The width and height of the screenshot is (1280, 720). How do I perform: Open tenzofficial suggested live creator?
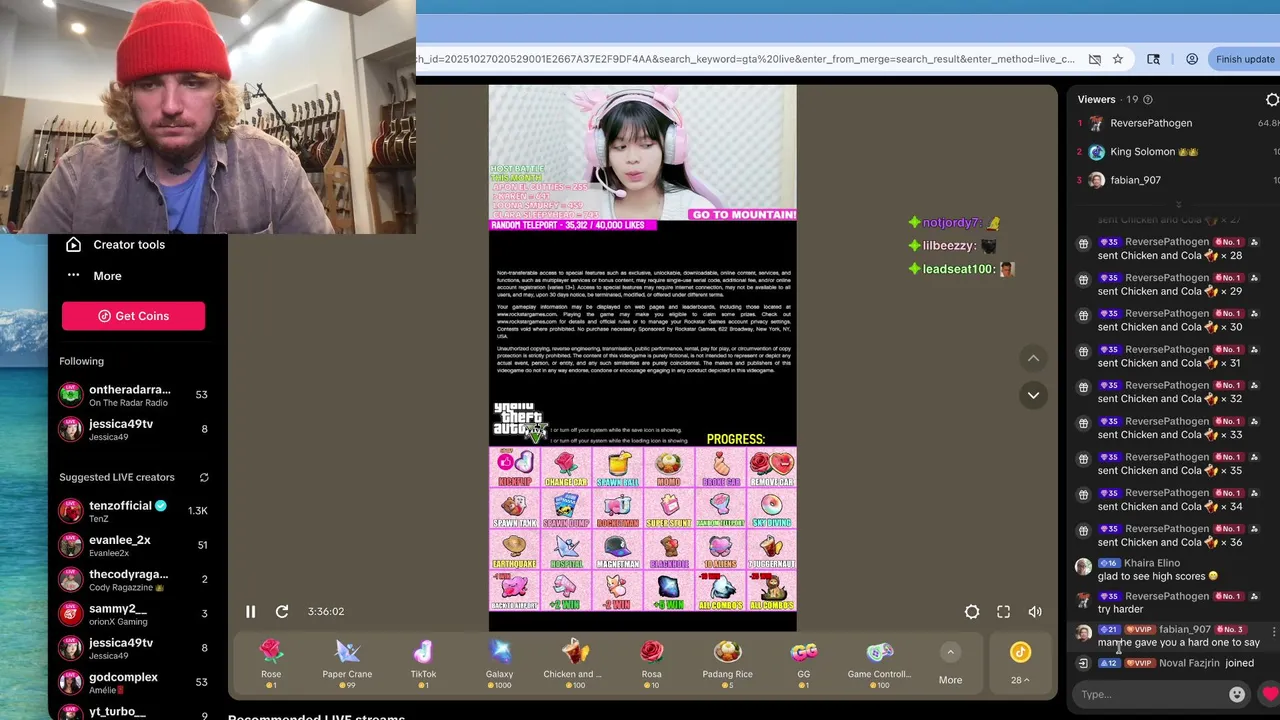tap(133, 511)
